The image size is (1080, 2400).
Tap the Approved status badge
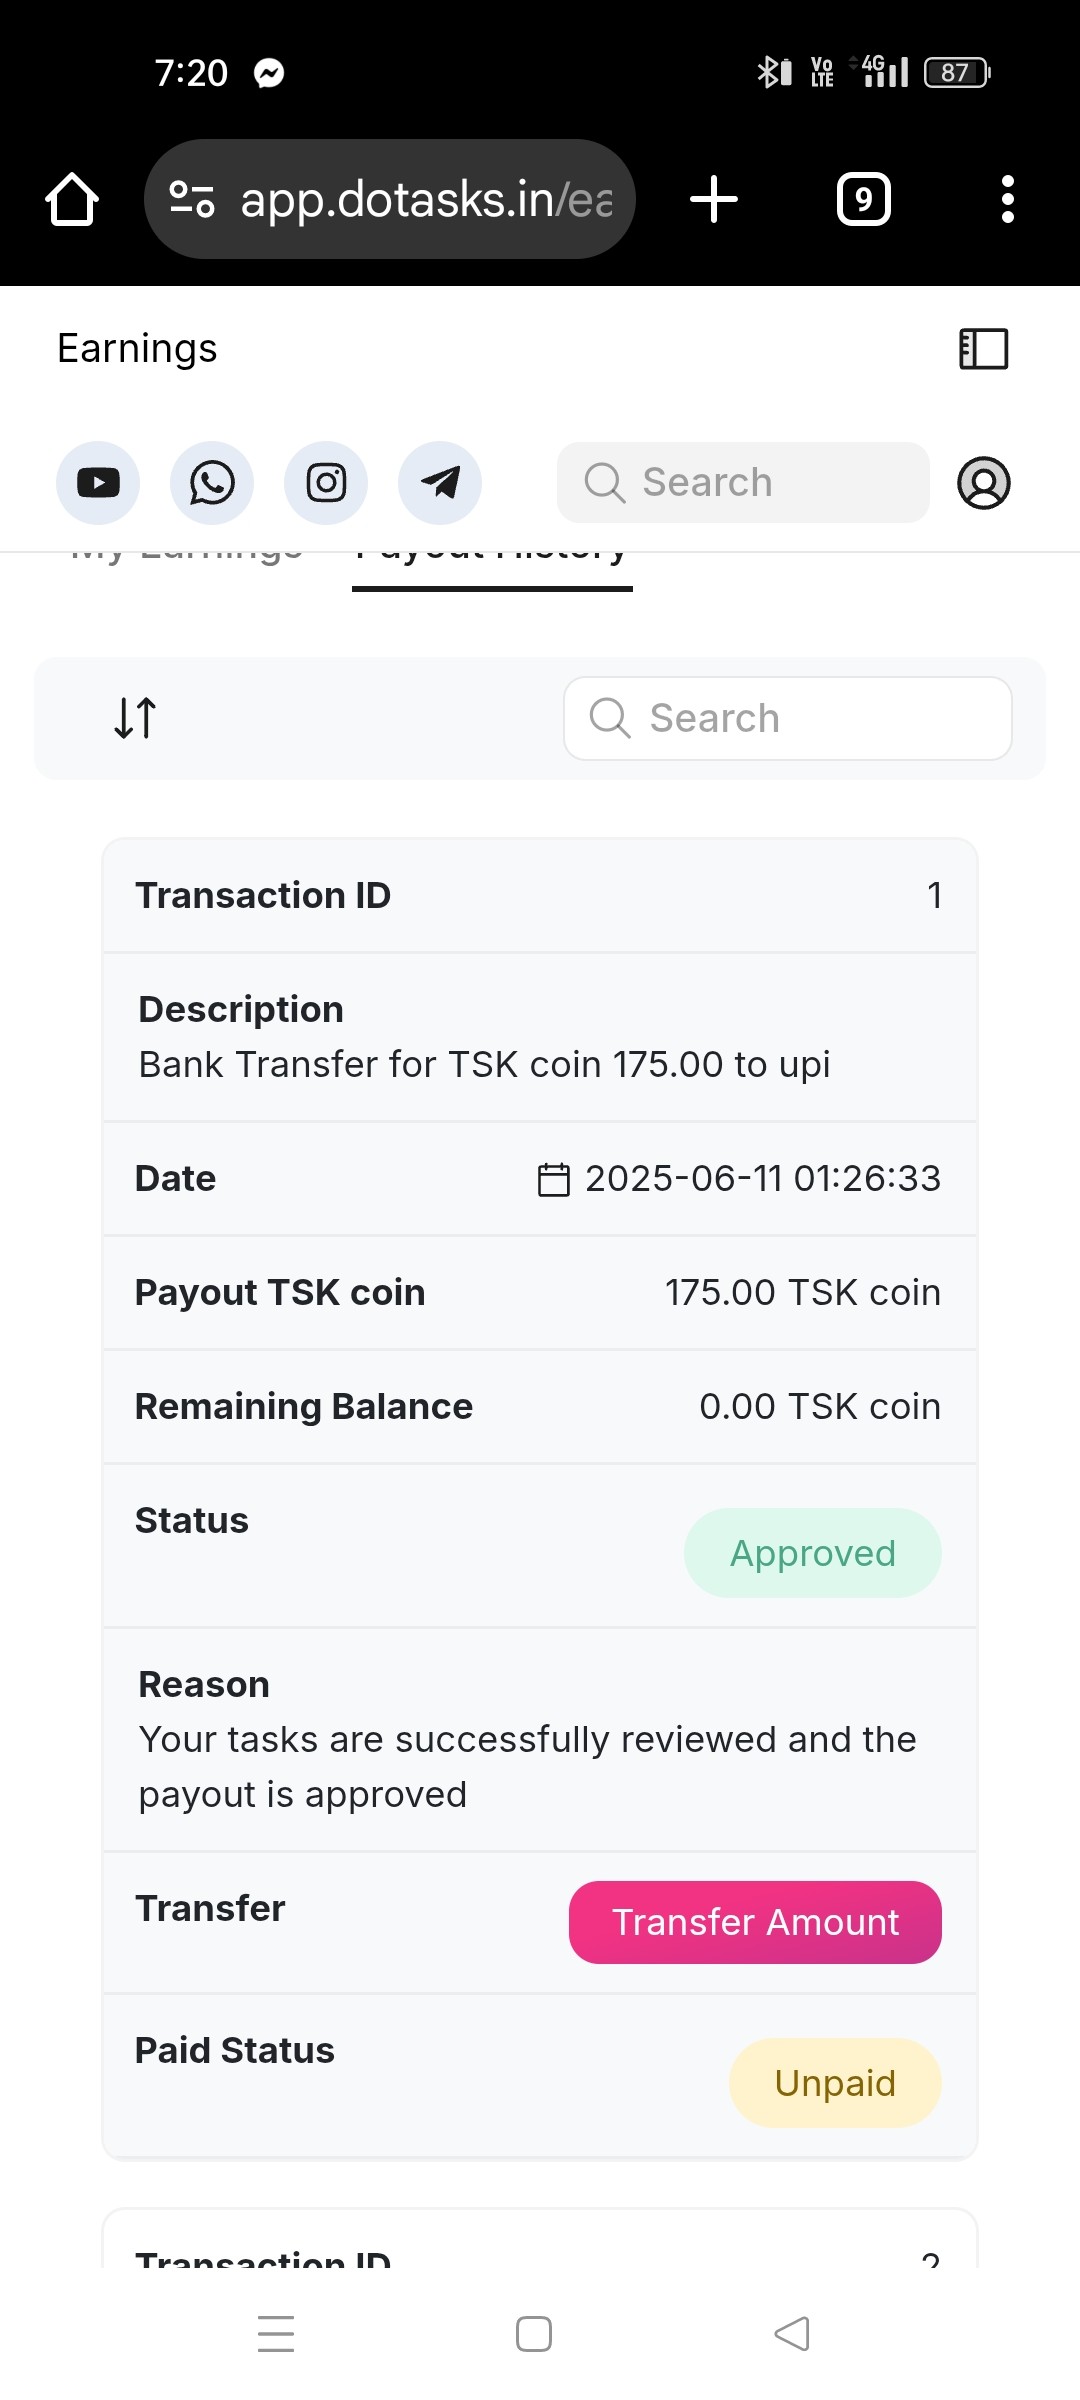[812, 1553]
